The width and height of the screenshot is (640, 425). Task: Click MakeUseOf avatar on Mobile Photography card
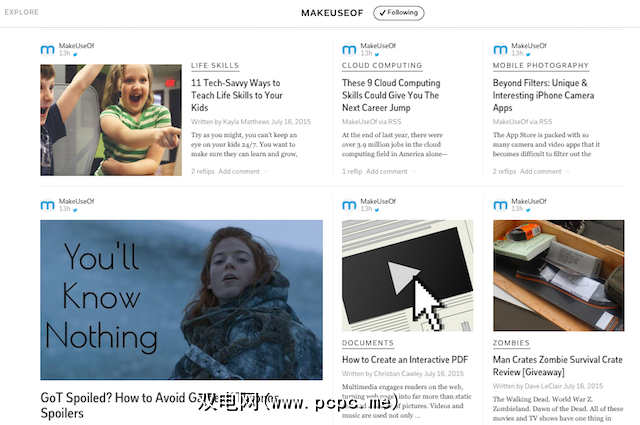pyautogui.click(x=500, y=50)
